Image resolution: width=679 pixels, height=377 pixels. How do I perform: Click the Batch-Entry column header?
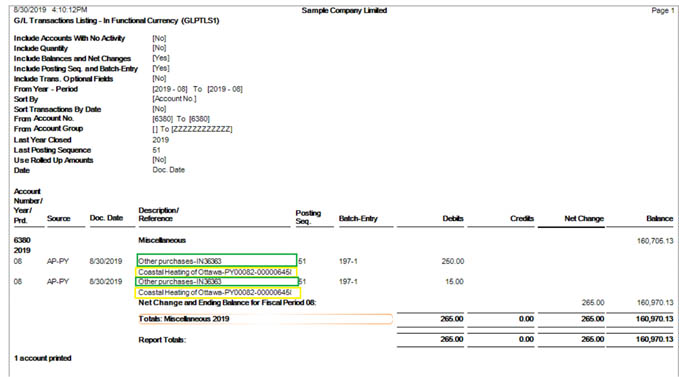click(358, 219)
